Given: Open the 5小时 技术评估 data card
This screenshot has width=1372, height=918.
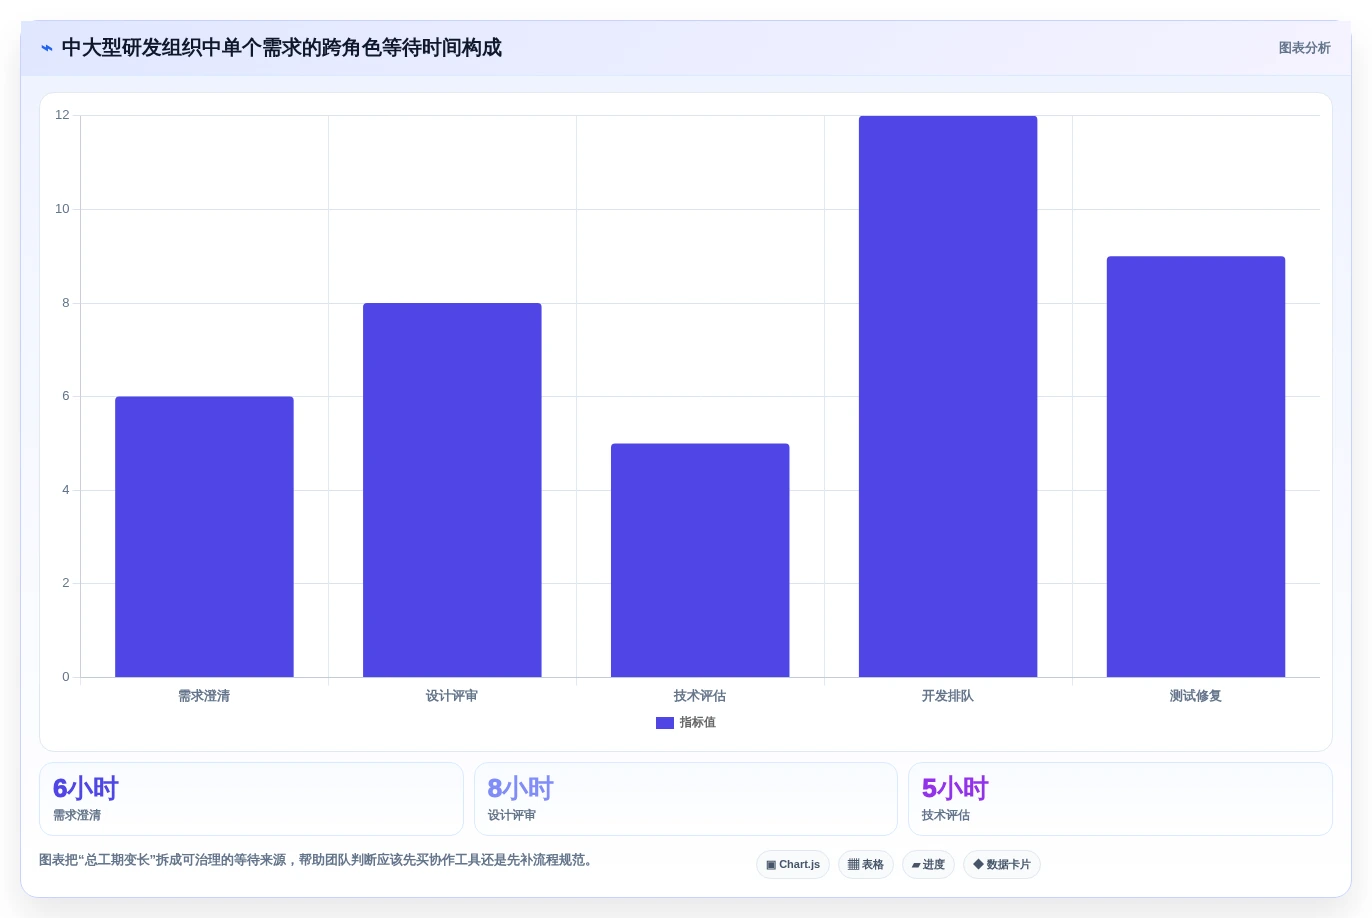Looking at the screenshot, I should pyautogui.click(x=1120, y=799).
